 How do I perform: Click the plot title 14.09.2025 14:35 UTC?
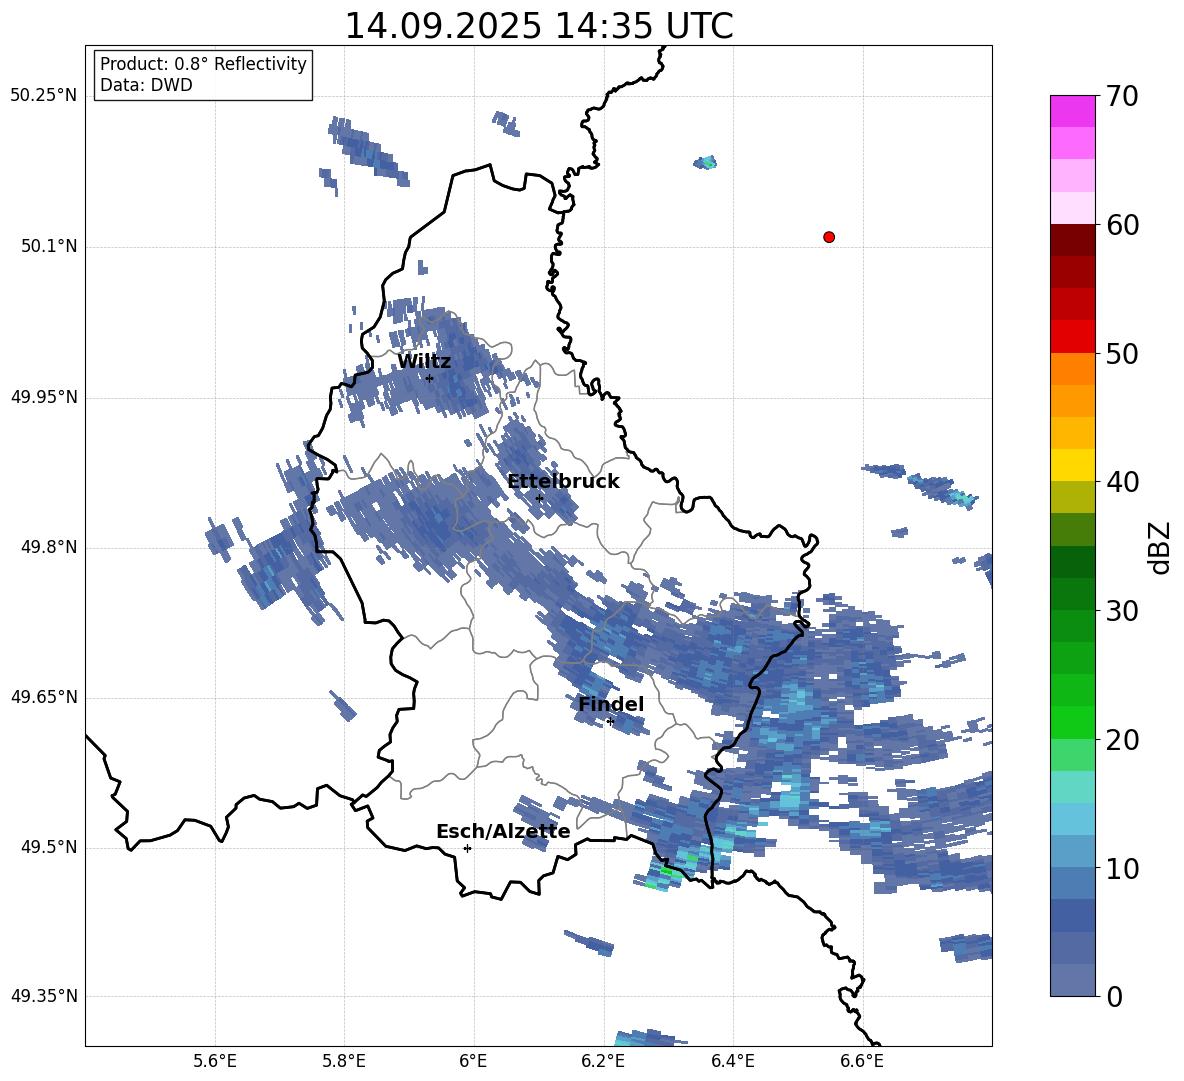point(539,26)
